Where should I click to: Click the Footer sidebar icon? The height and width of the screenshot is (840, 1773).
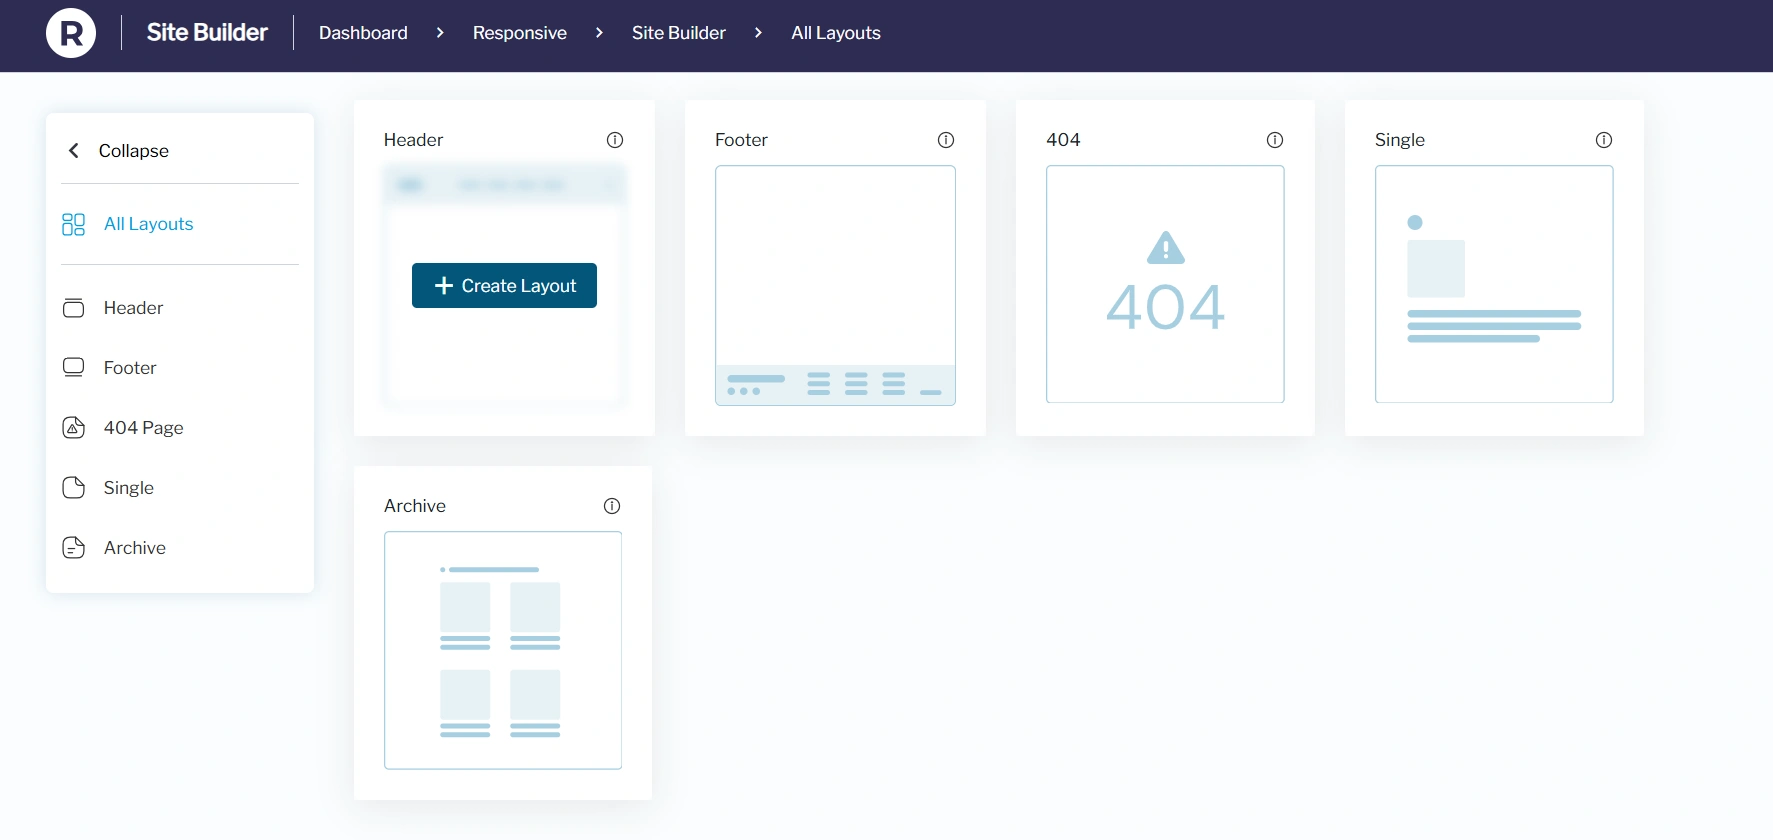point(73,367)
